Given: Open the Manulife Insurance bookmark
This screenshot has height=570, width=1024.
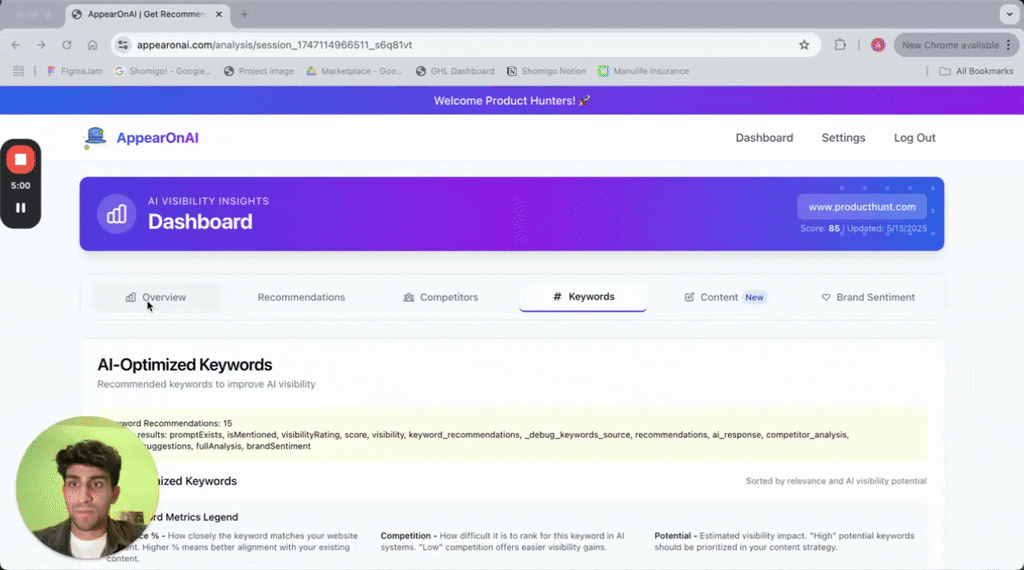Looking at the screenshot, I should point(643,71).
